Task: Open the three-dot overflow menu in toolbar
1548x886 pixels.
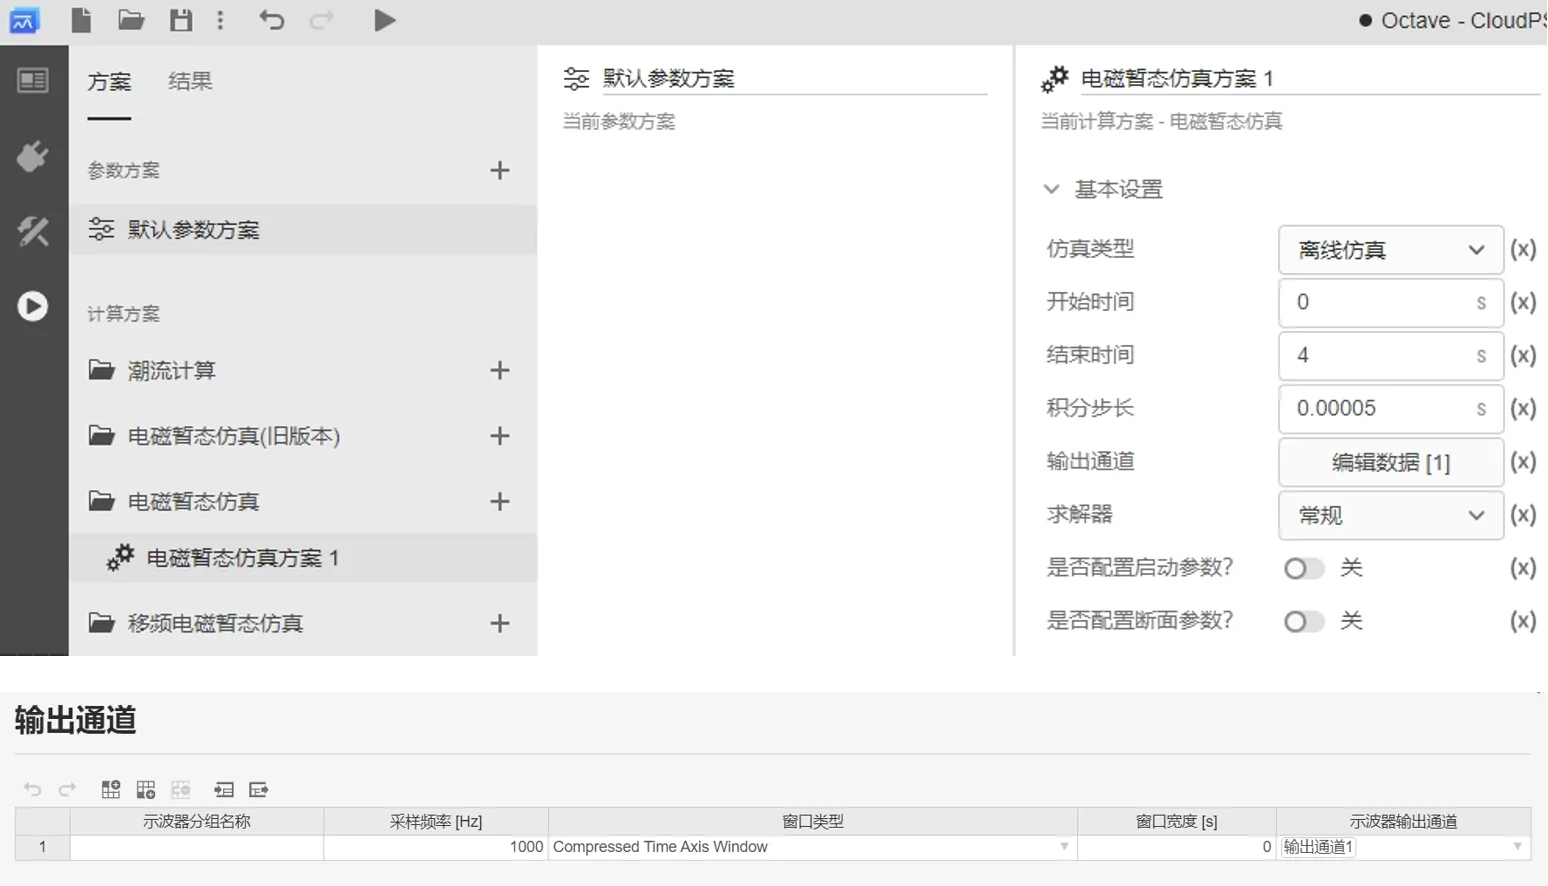Action: pos(221,20)
